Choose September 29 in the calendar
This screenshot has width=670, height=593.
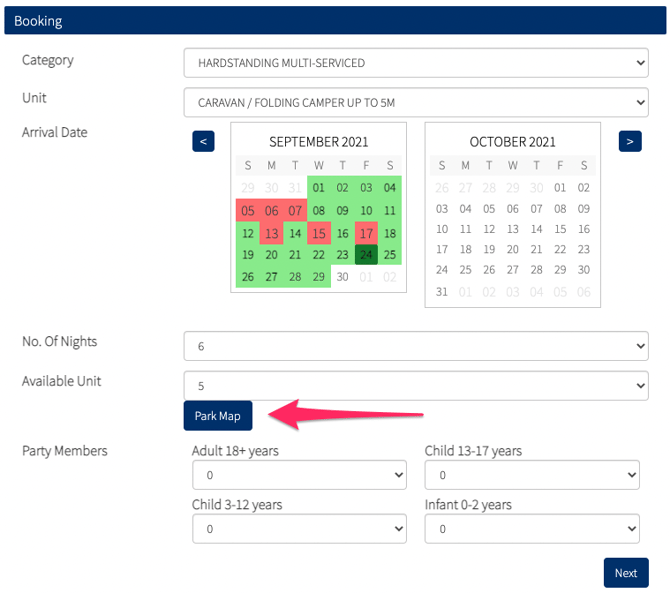click(318, 277)
